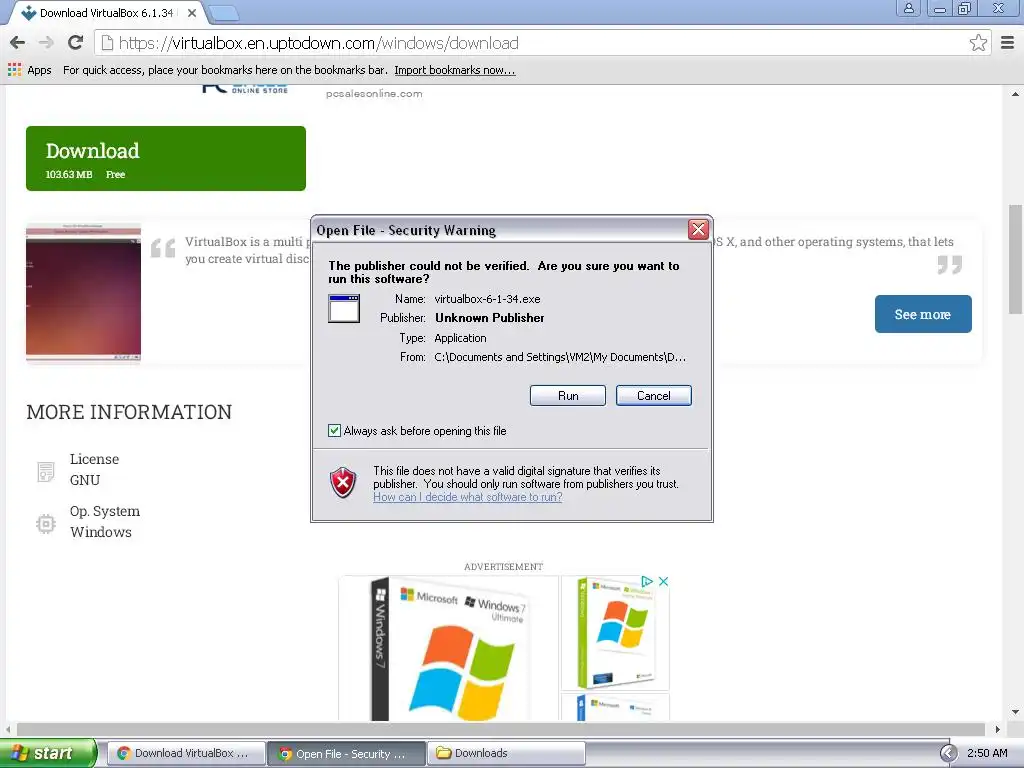Screen dimensions: 1024x768
Task: Click the See more button
Action: [923, 314]
